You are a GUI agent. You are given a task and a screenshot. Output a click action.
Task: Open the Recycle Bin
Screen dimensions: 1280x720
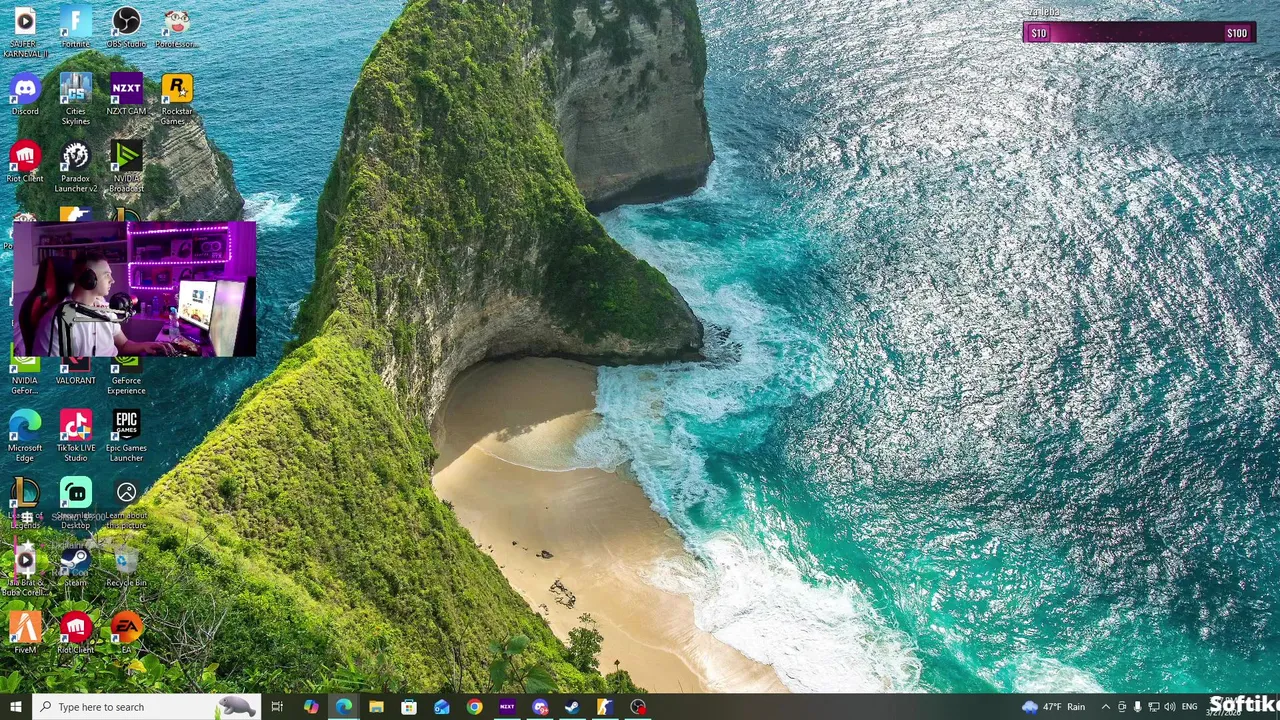pyautogui.click(x=126, y=567)
